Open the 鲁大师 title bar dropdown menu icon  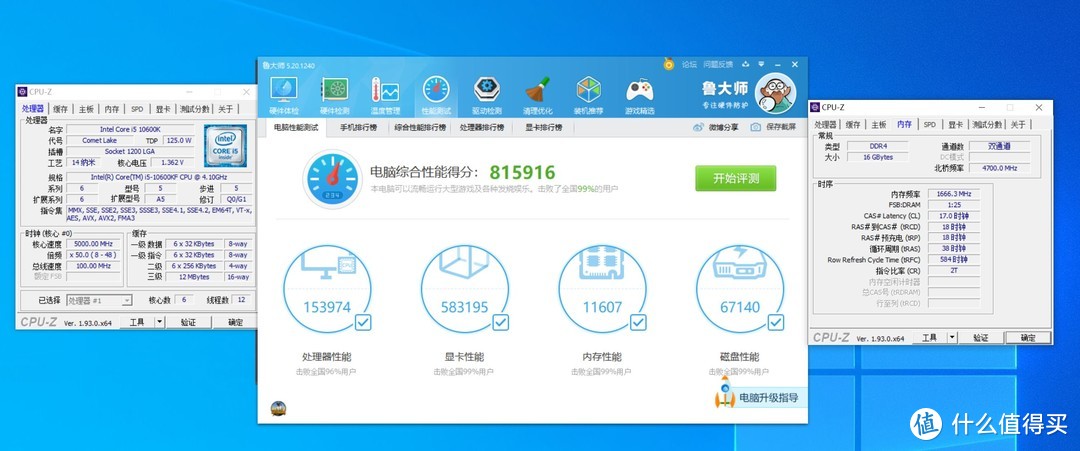tap(760, 64)
